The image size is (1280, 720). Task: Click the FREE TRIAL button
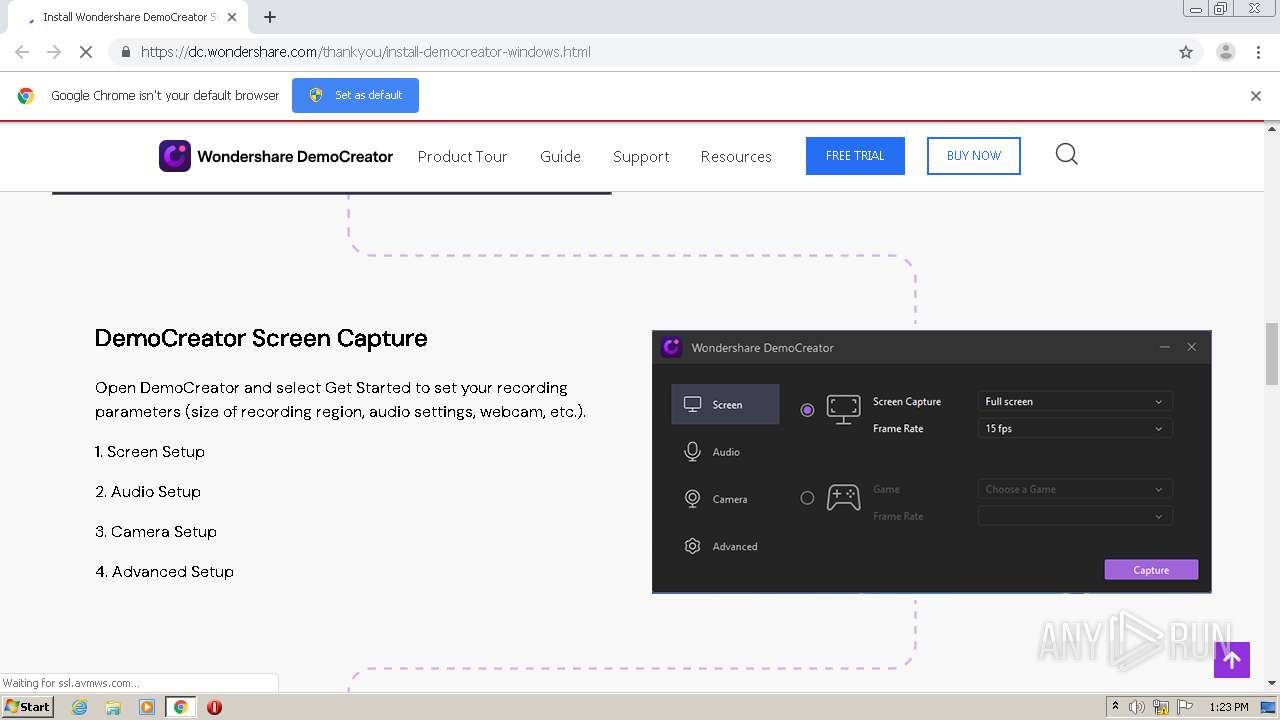coord(855,156)
